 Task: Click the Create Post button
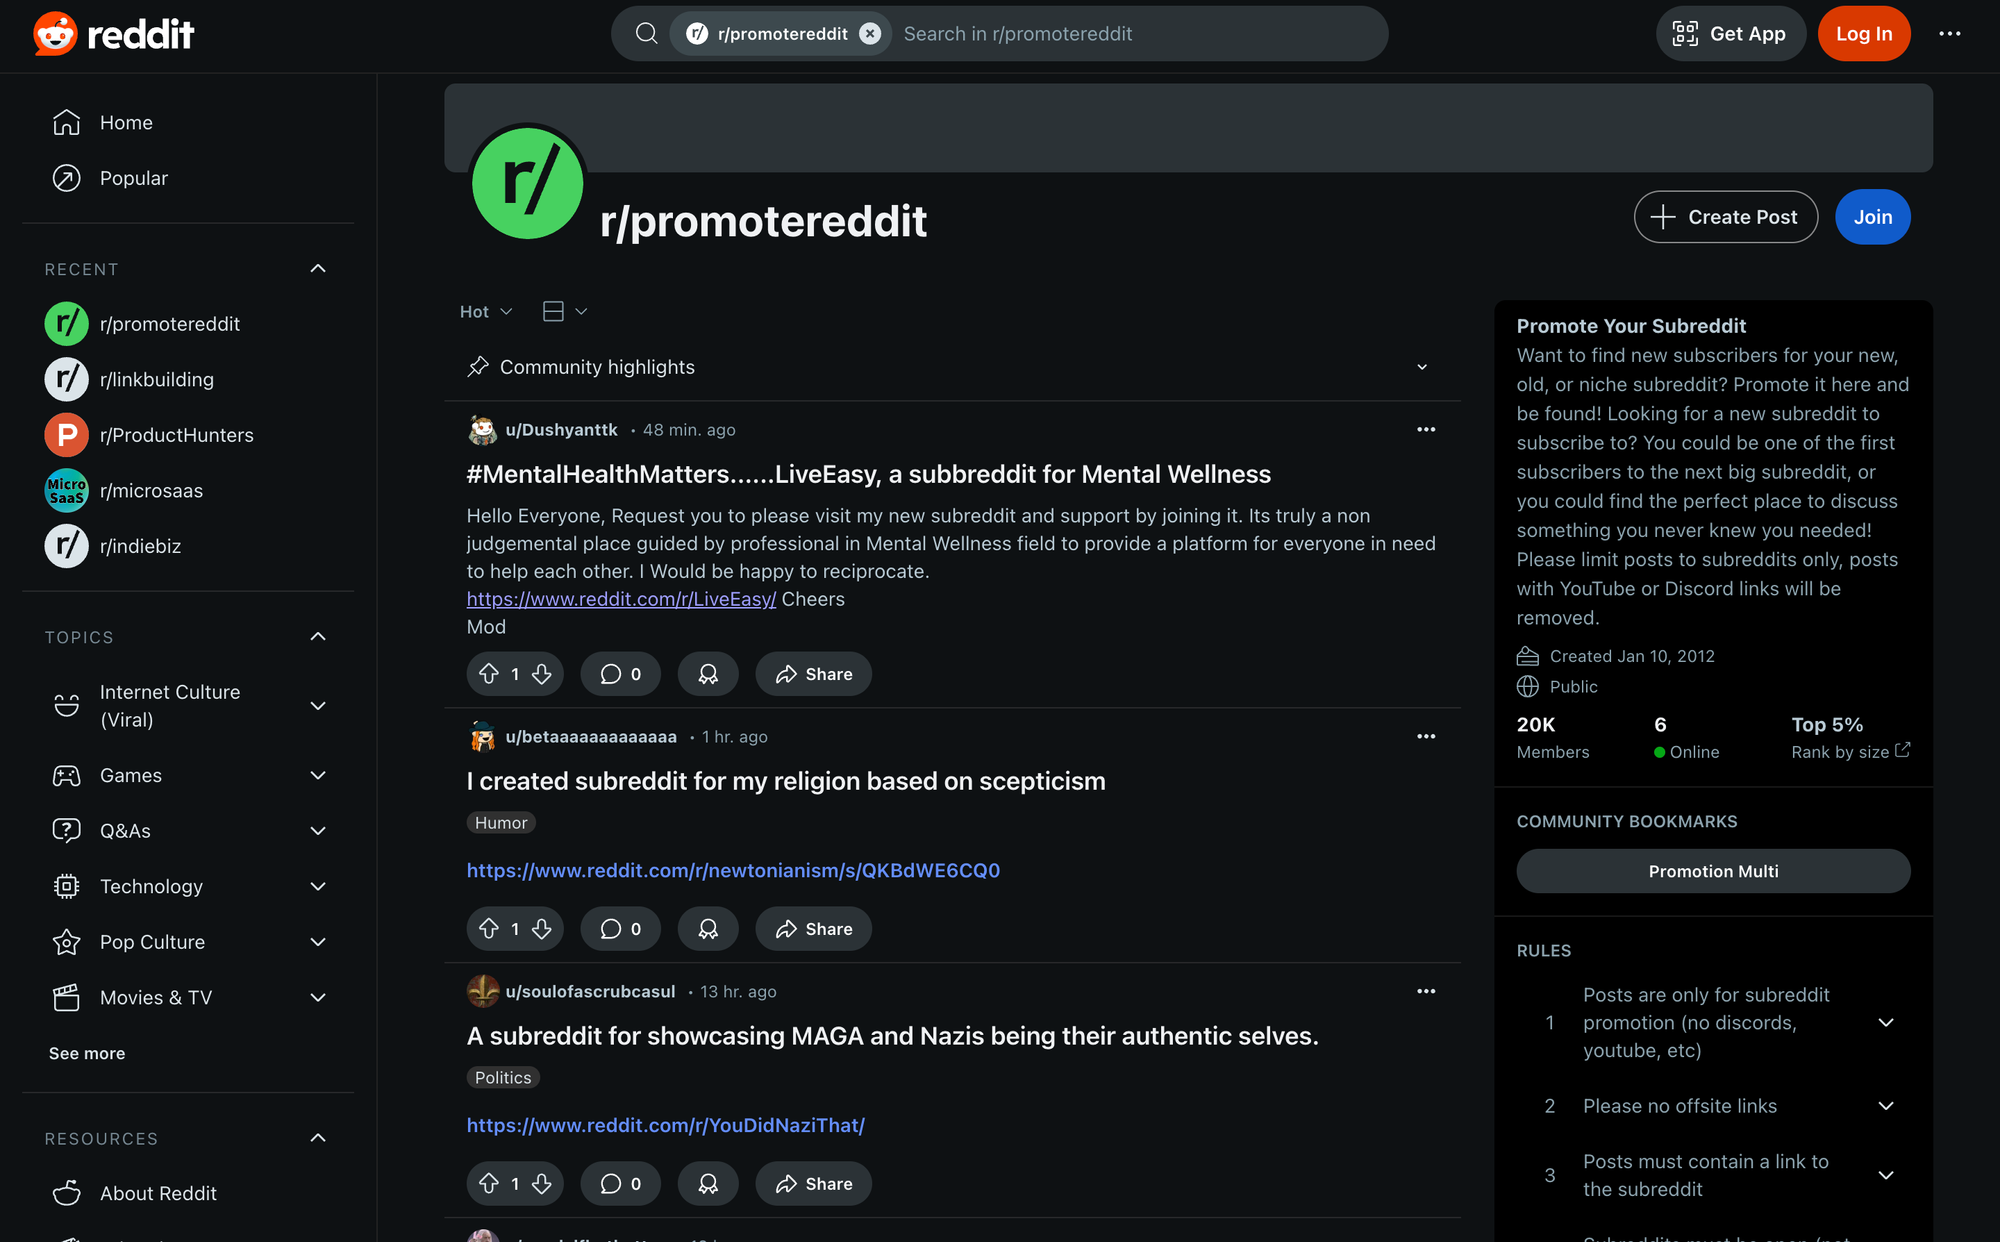(1726, 217)
